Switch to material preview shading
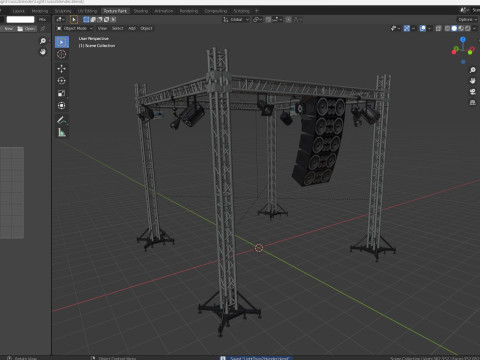This screenshot has height=360, width=480. [x=461, y=28]
